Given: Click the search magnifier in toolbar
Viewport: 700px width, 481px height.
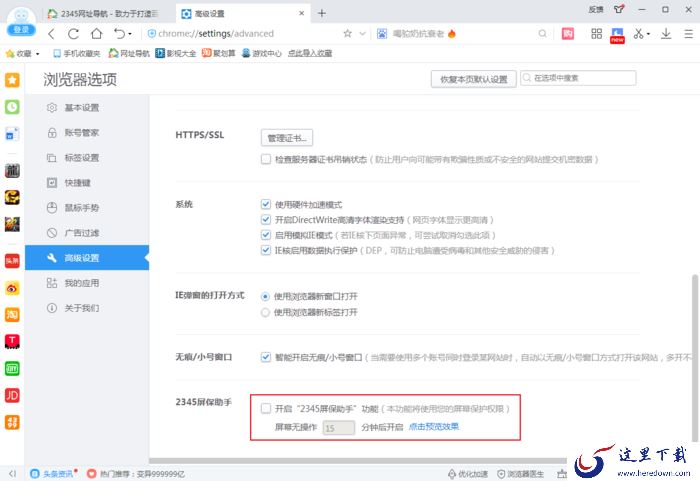Looking at the screenshot, I should [542, 33].
